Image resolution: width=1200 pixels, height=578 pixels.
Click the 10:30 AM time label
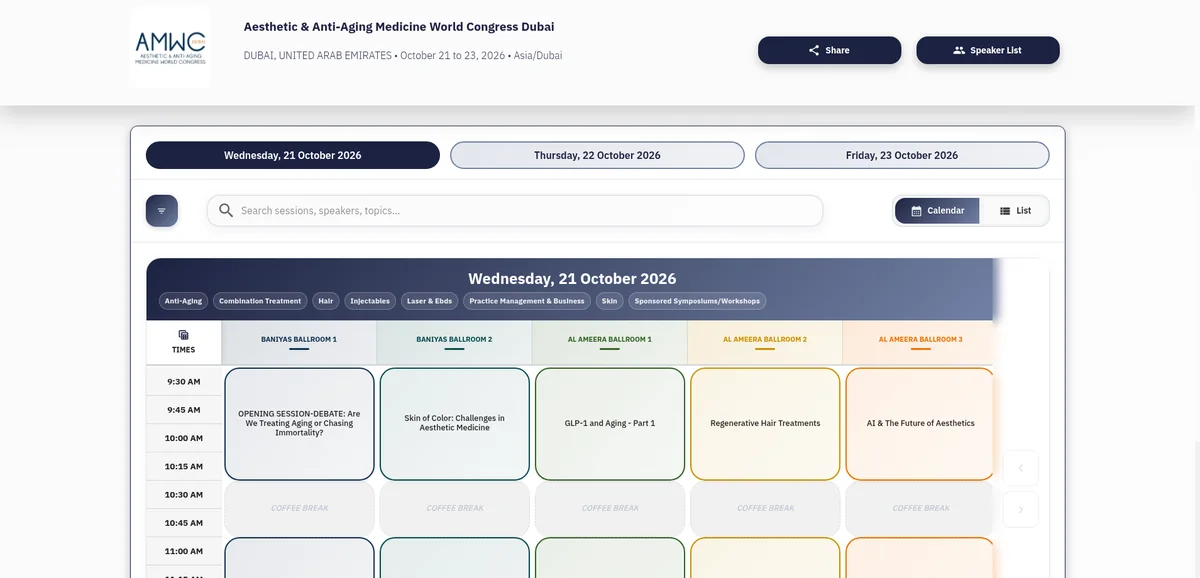184,494
